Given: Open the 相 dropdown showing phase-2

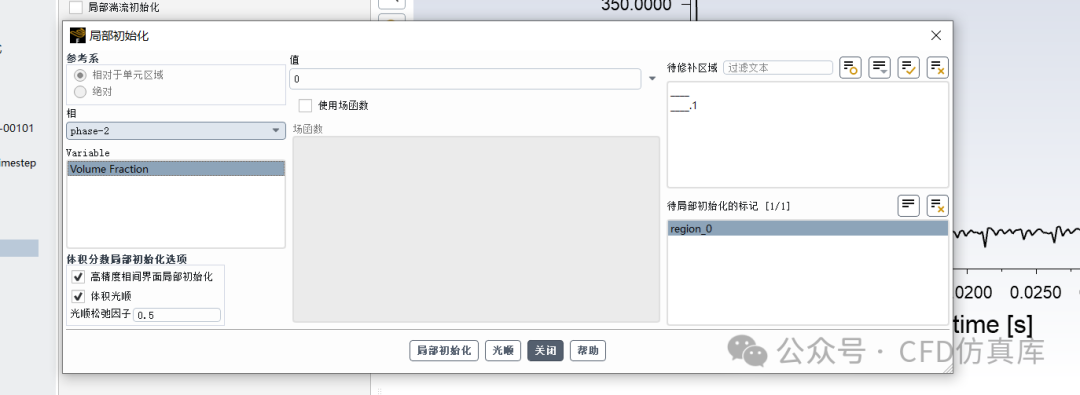Looking at the screenshot, I should [176, 131].
